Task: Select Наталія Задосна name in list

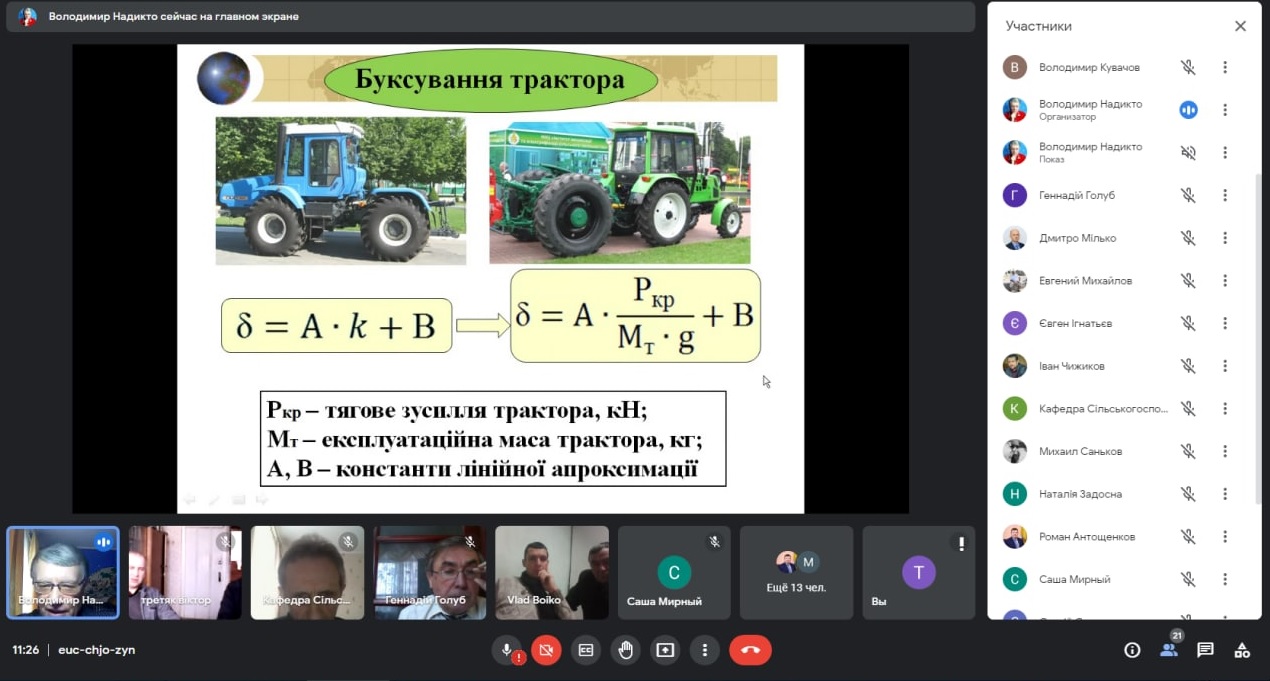Action: (1080, 494)
